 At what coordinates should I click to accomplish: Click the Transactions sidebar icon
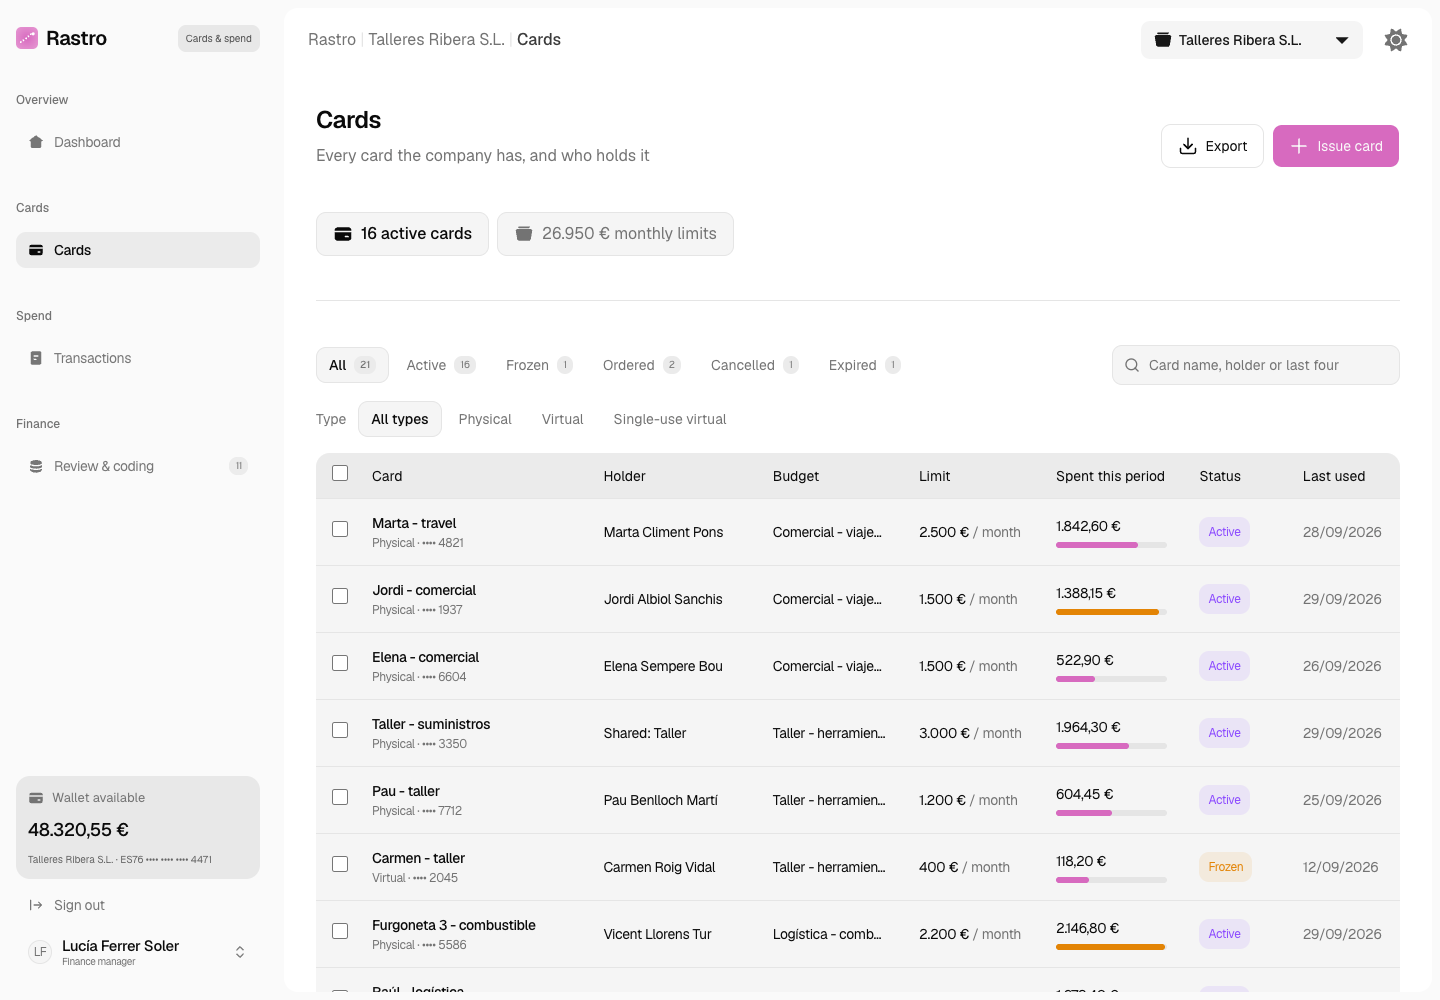click(36, 358)
